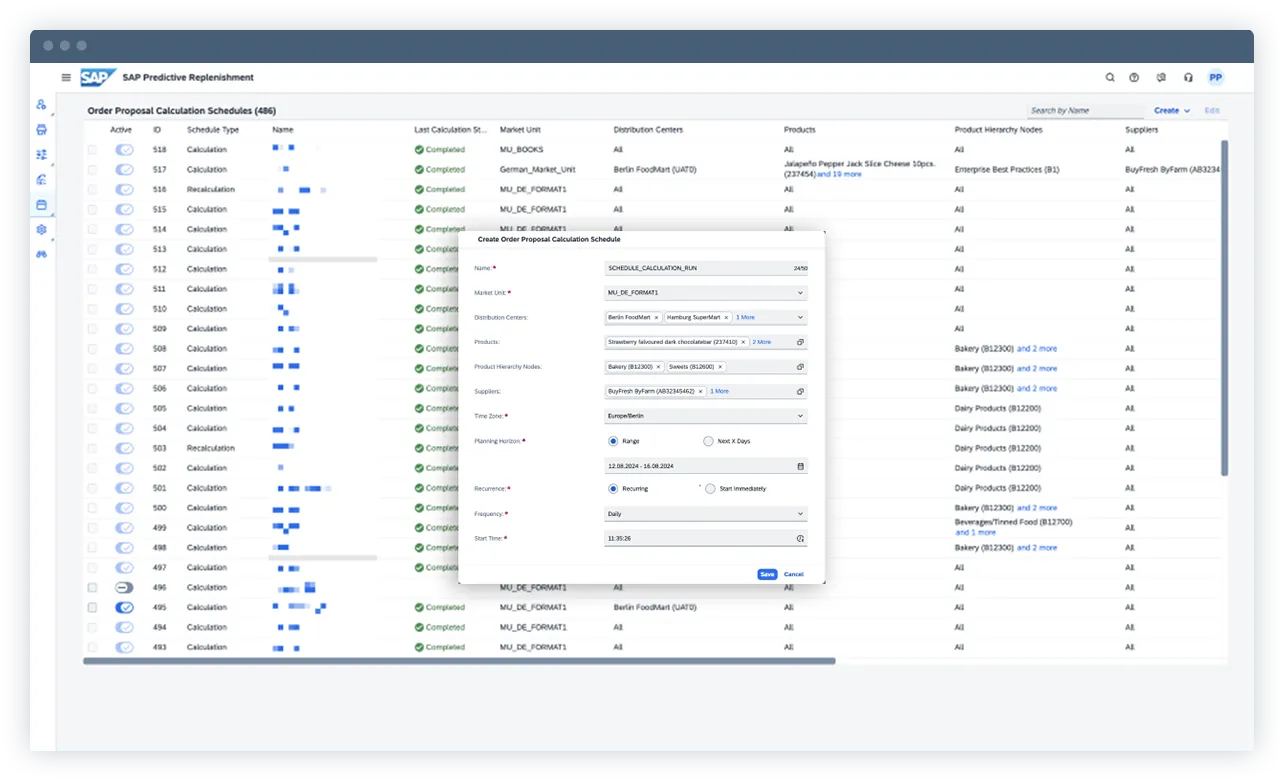Open the headset support icon
The height and width of the screenshot is (780, 1284).
tap(1188, 77)
